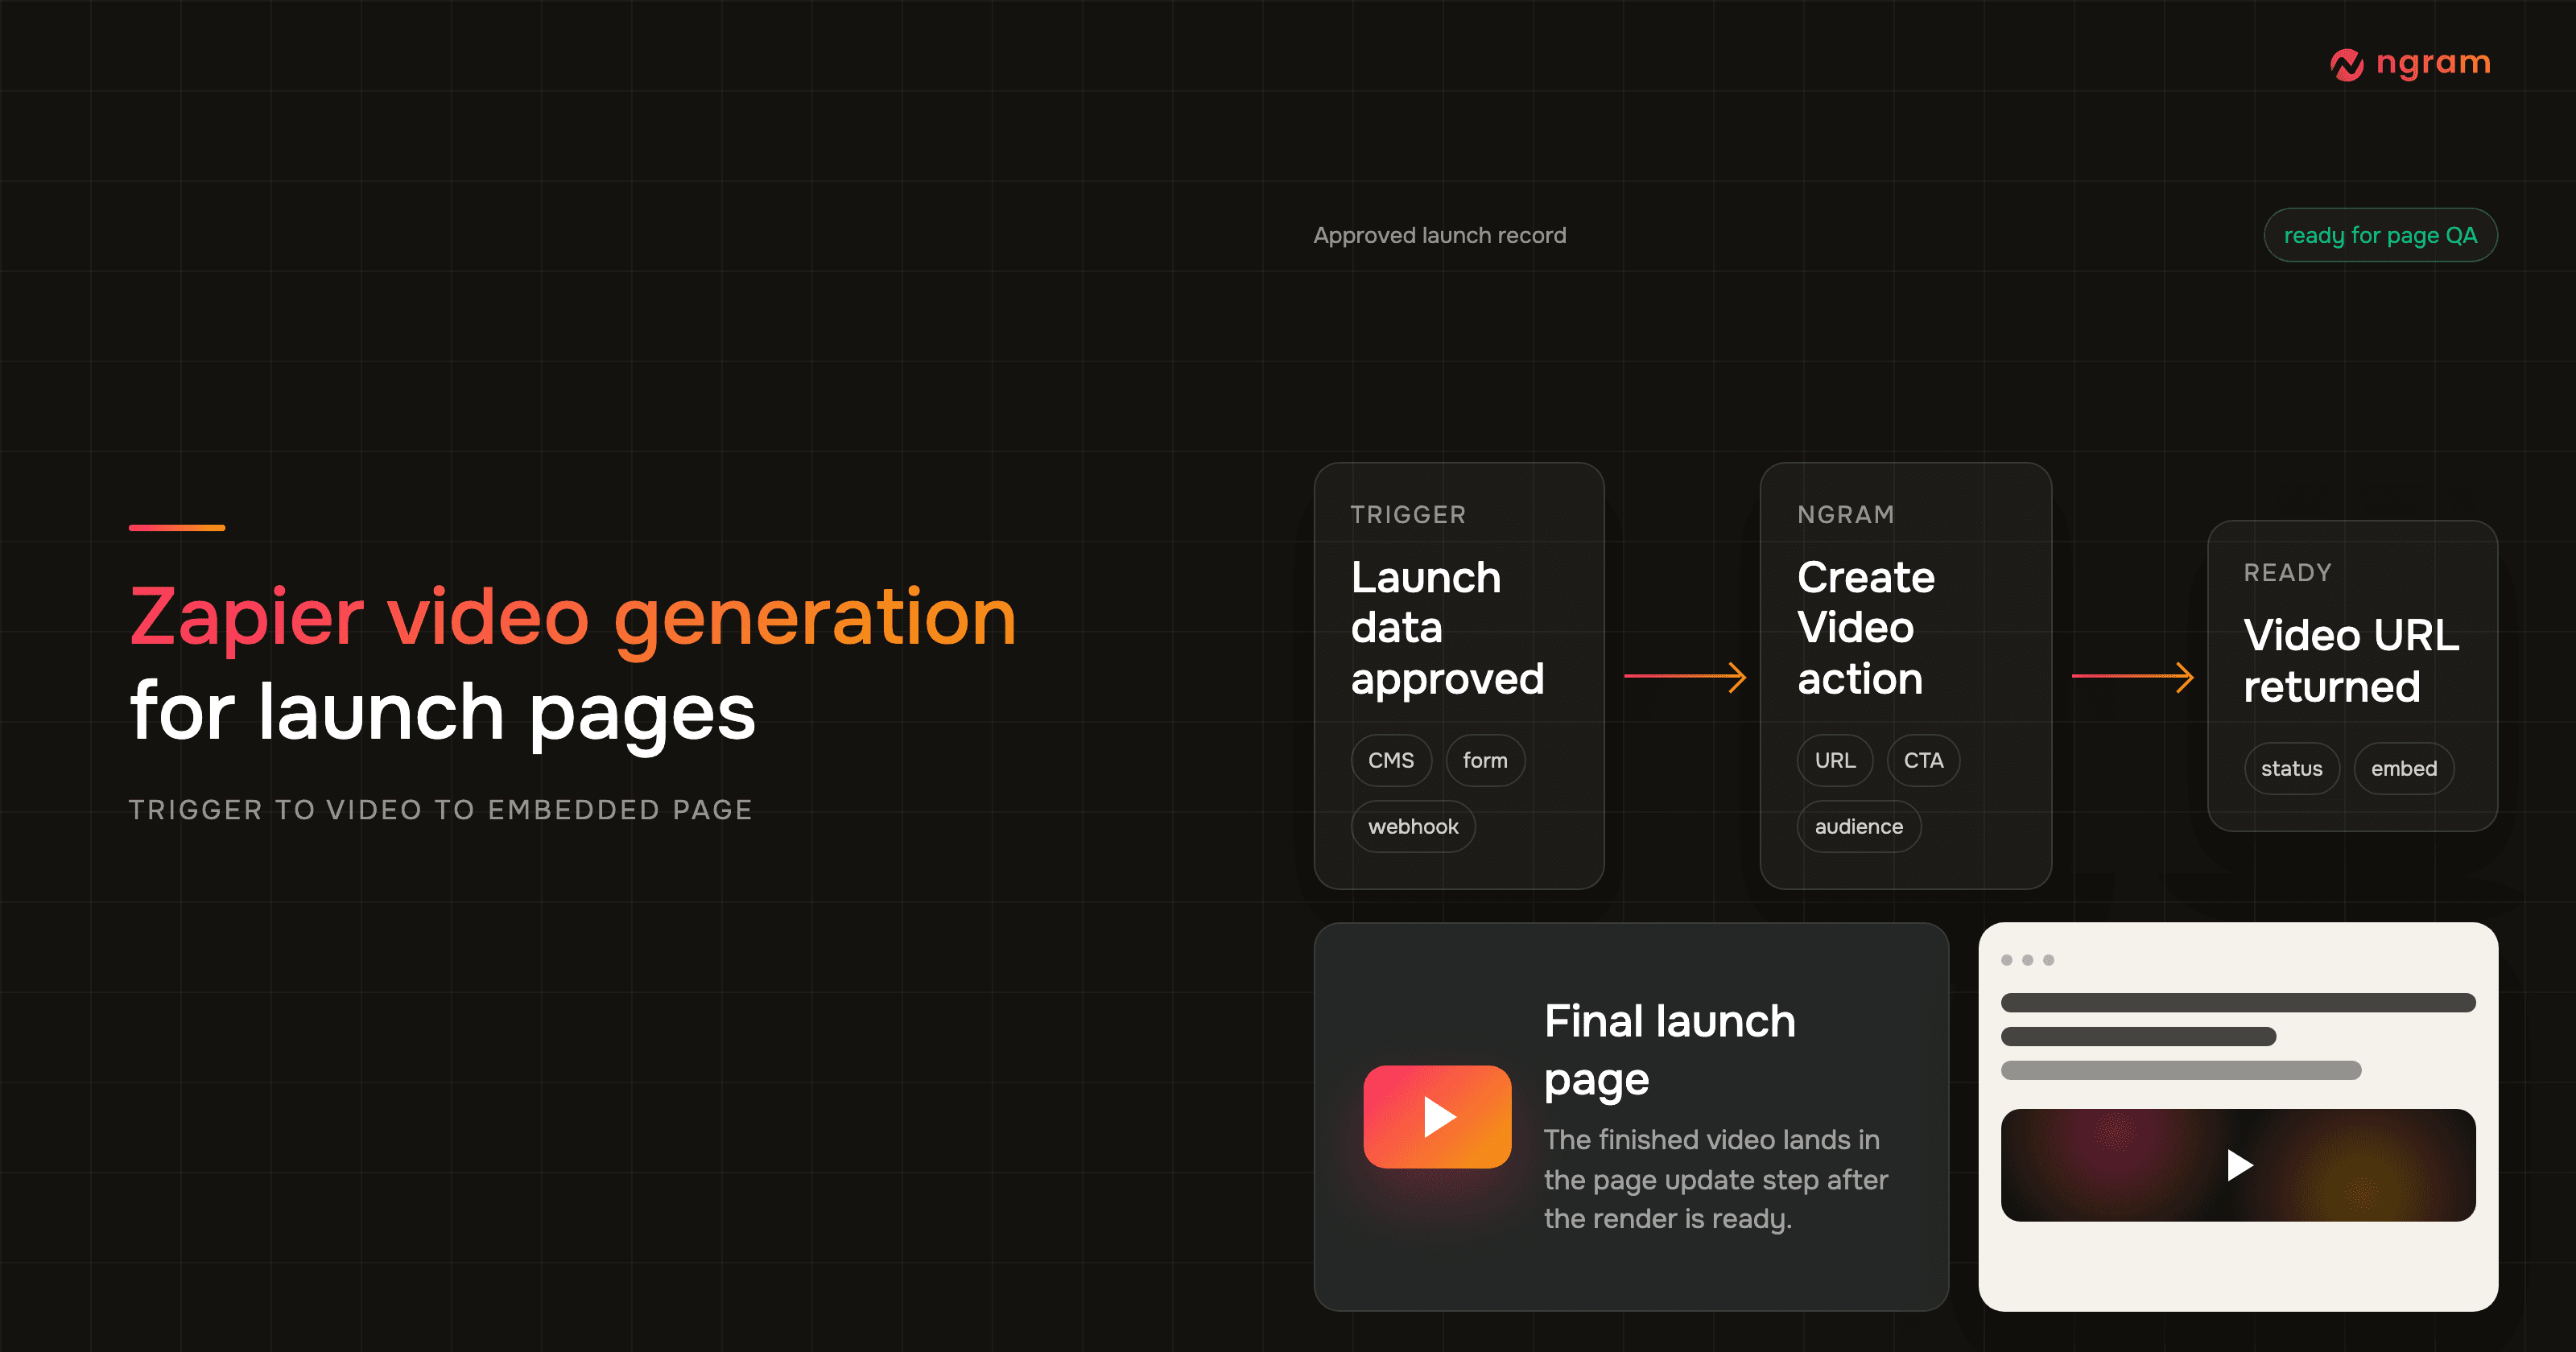Click the ngram wordmark text

click(x=2433, y=63)
